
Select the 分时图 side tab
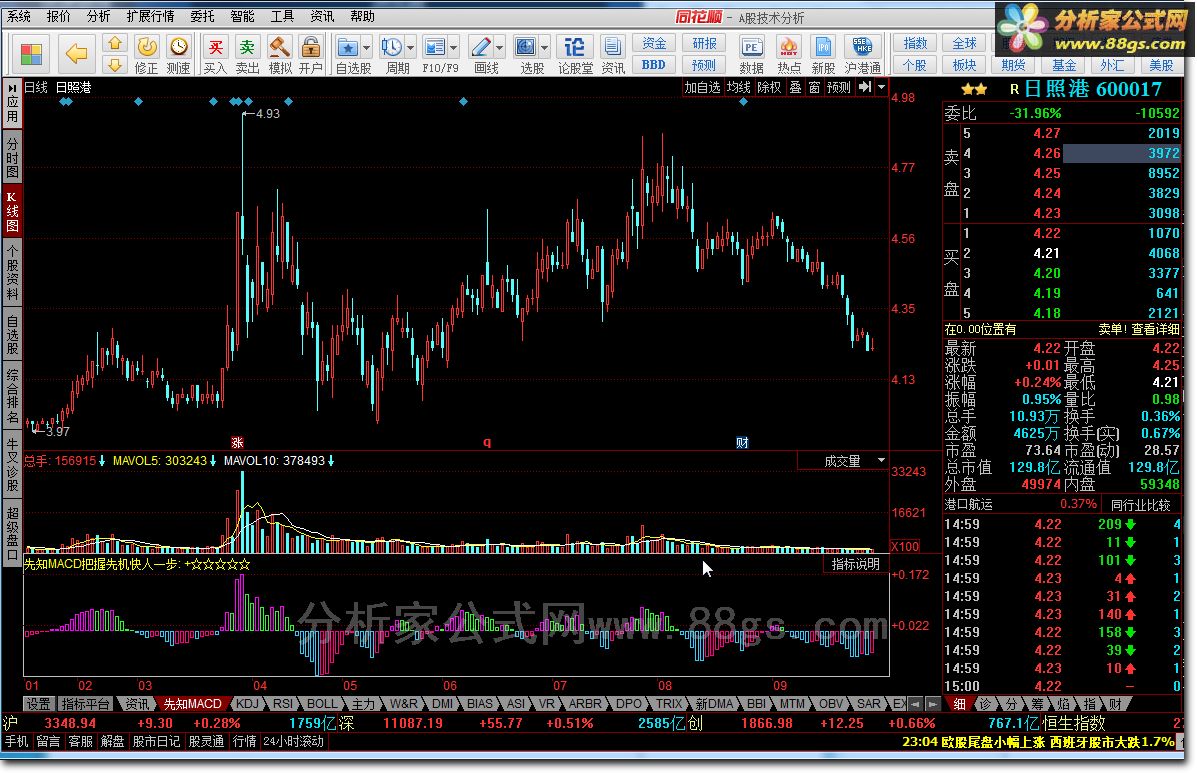point(12,156)
